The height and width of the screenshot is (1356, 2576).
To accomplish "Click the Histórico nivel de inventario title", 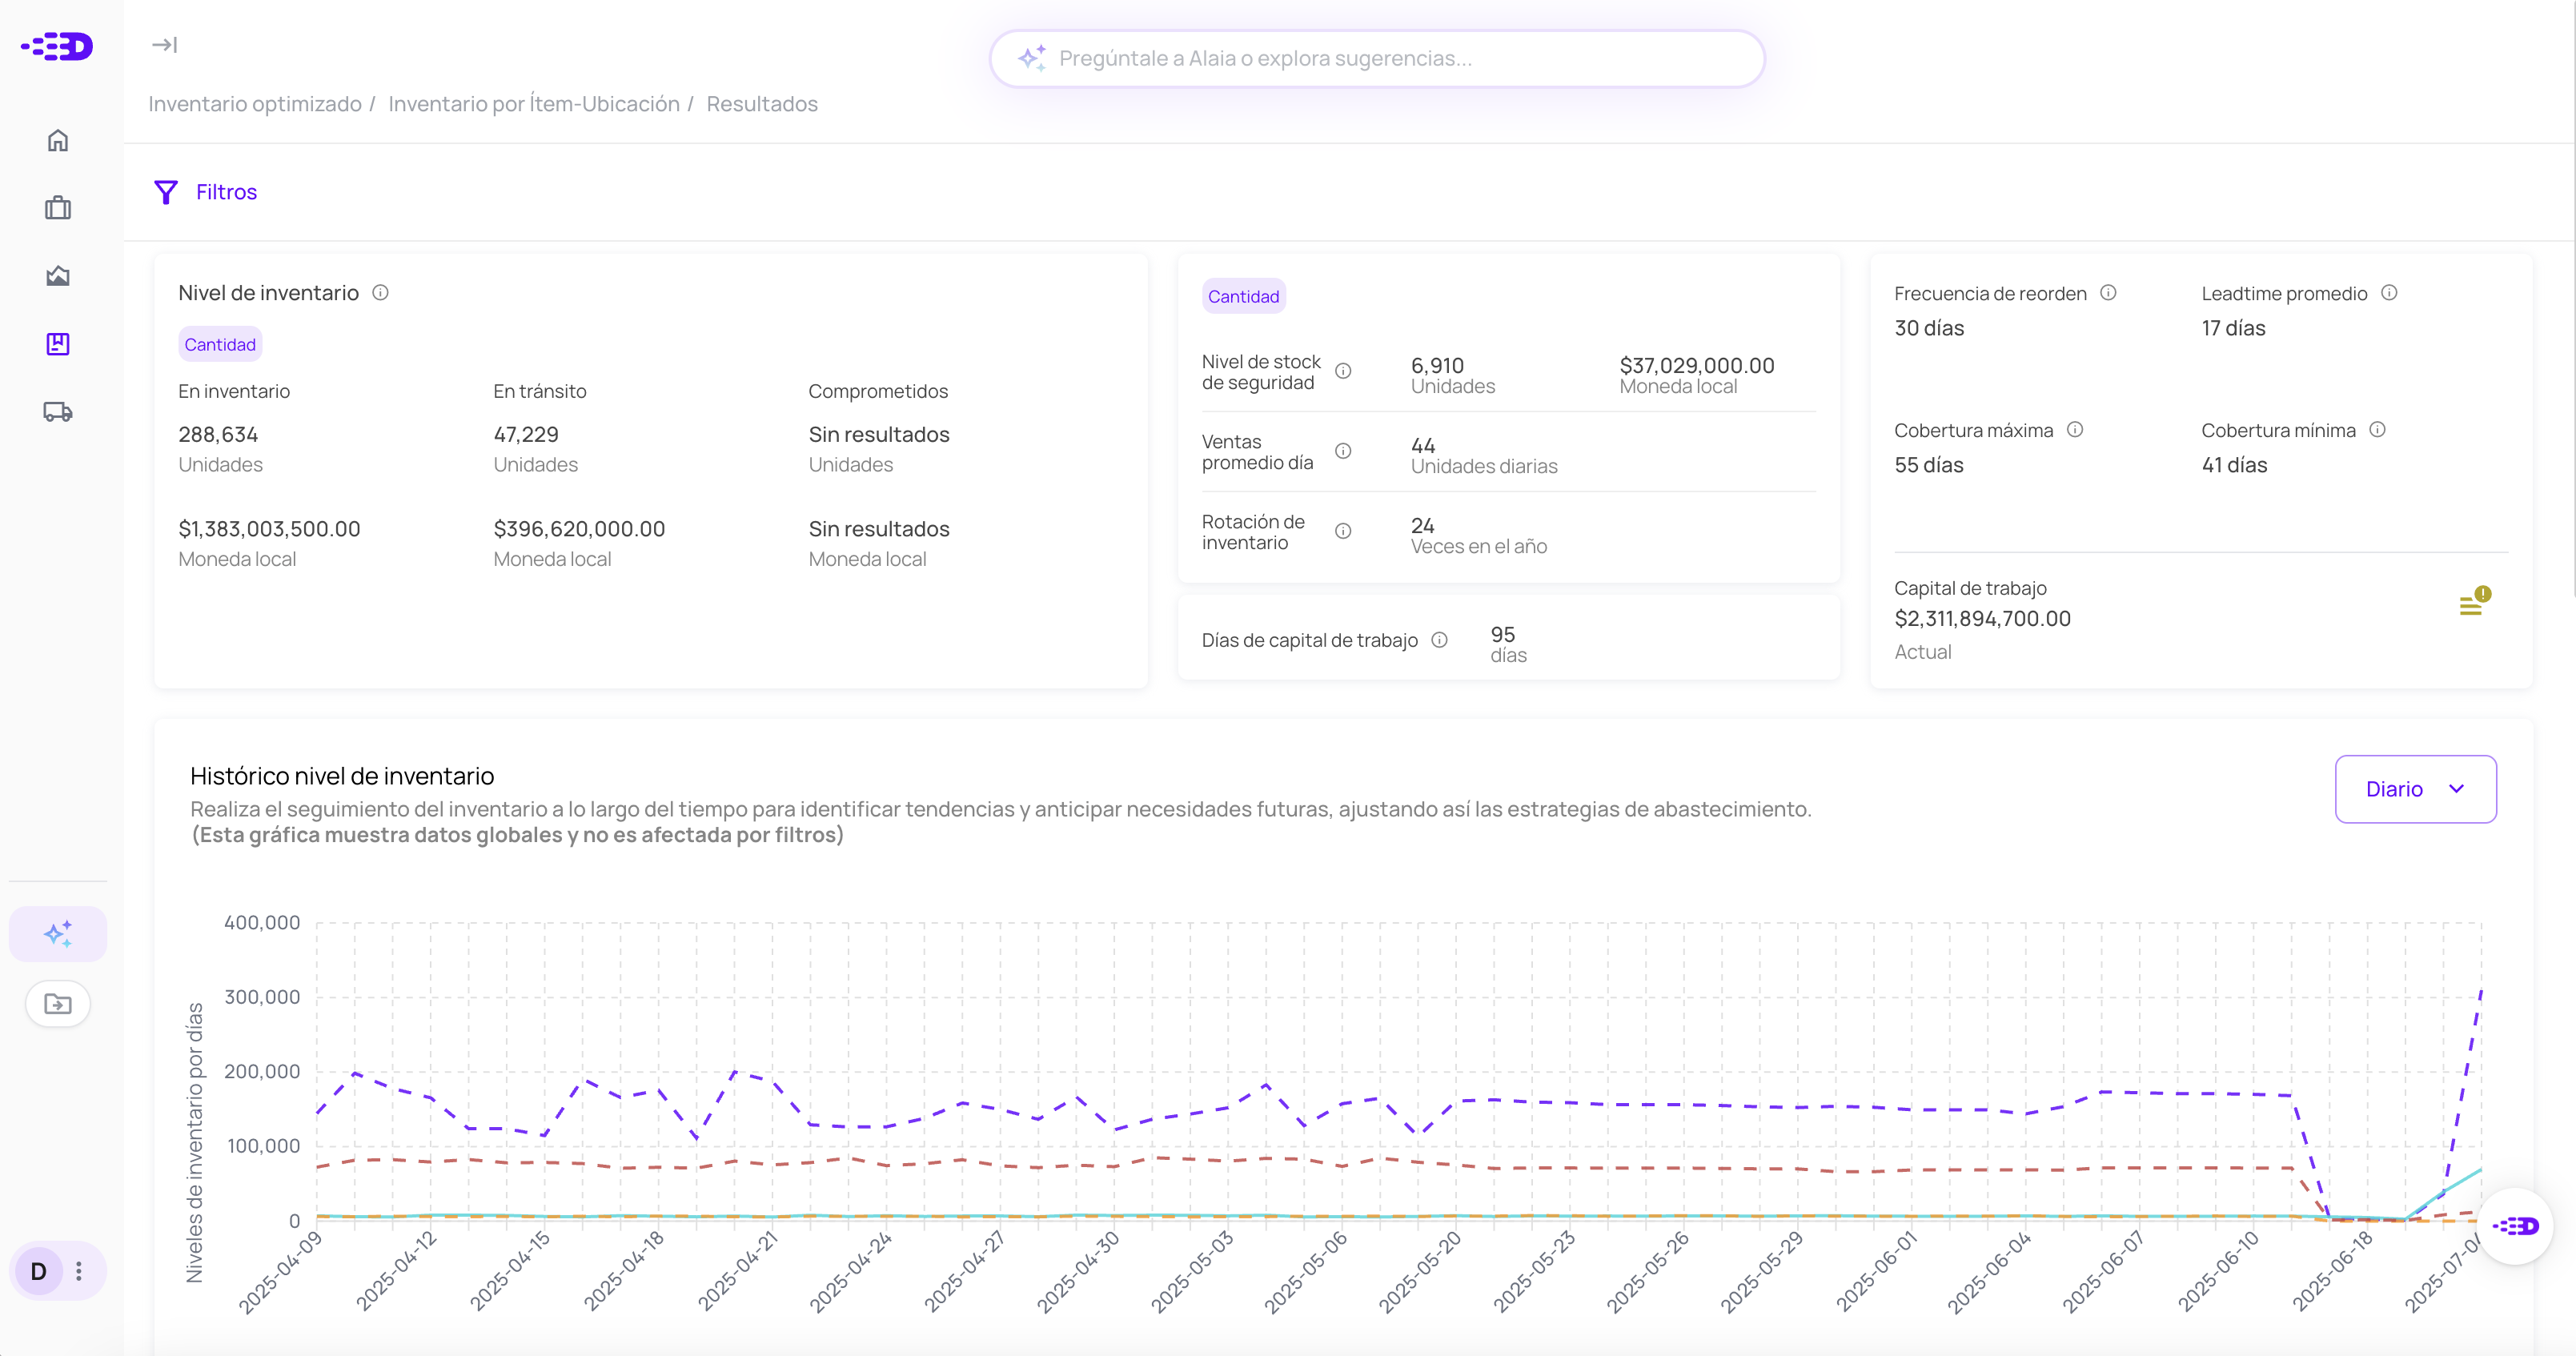I will [342, 776].
